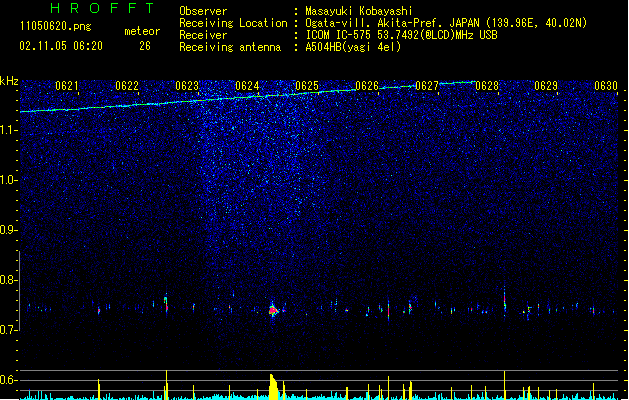Select the Ogata-vill. Akita-Pref. JAPAN location text
629x400 pixels.
tap(446, 23)
